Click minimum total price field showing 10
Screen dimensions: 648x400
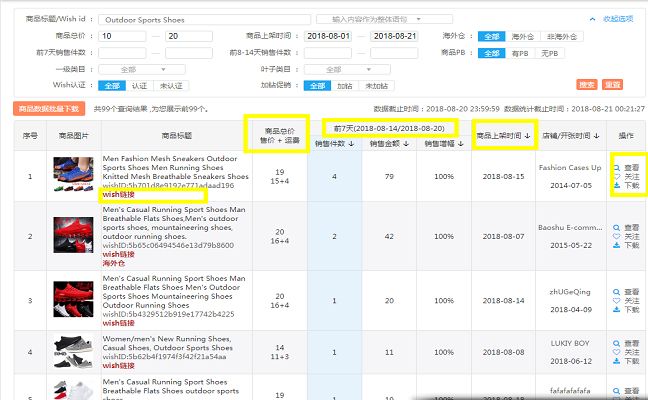point(122,36)
